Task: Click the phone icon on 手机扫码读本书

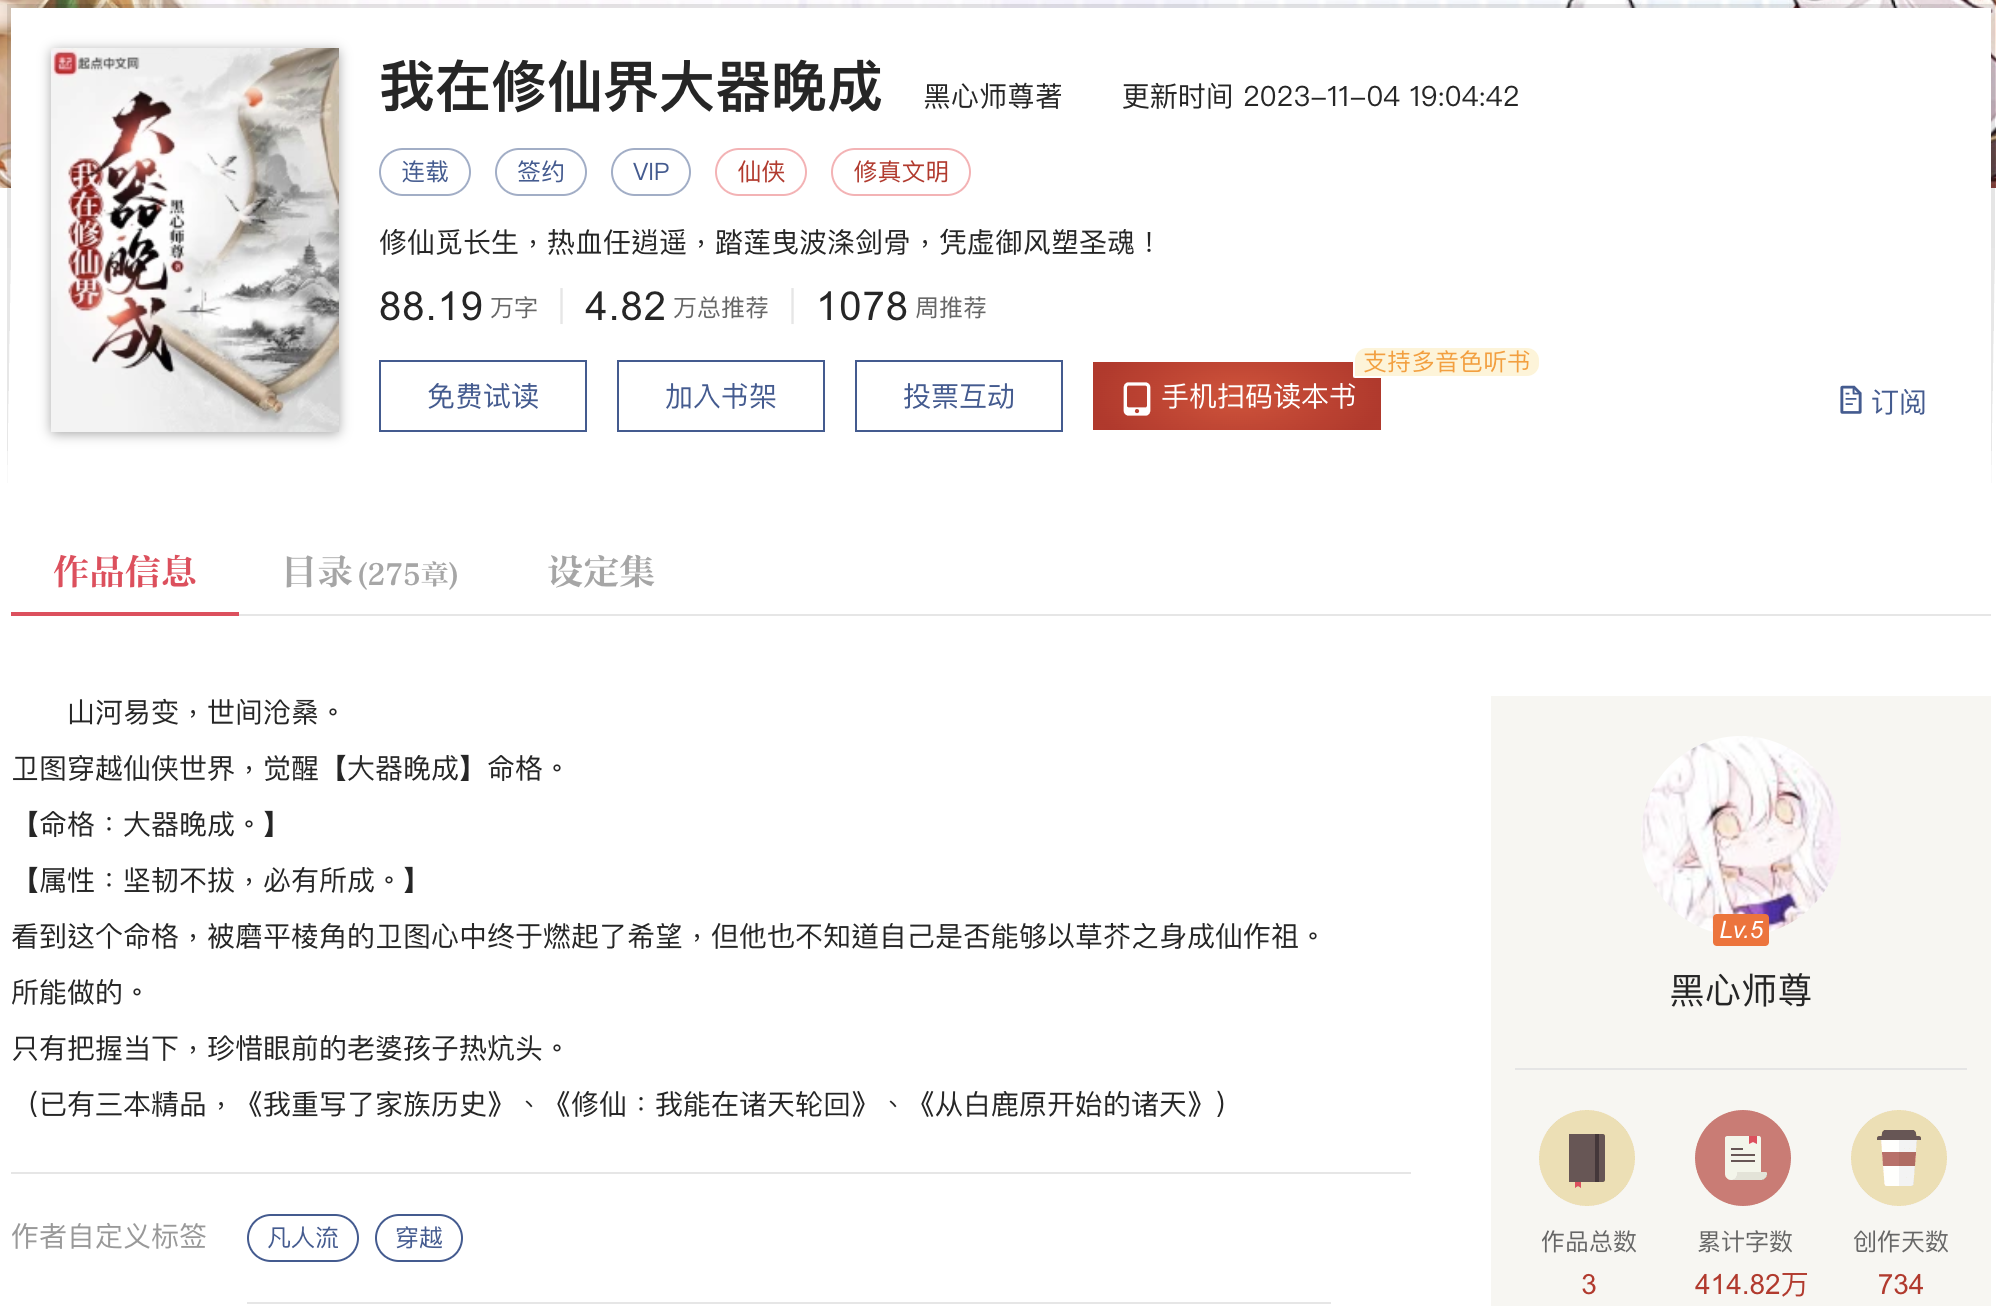Action: [1136, 398]
